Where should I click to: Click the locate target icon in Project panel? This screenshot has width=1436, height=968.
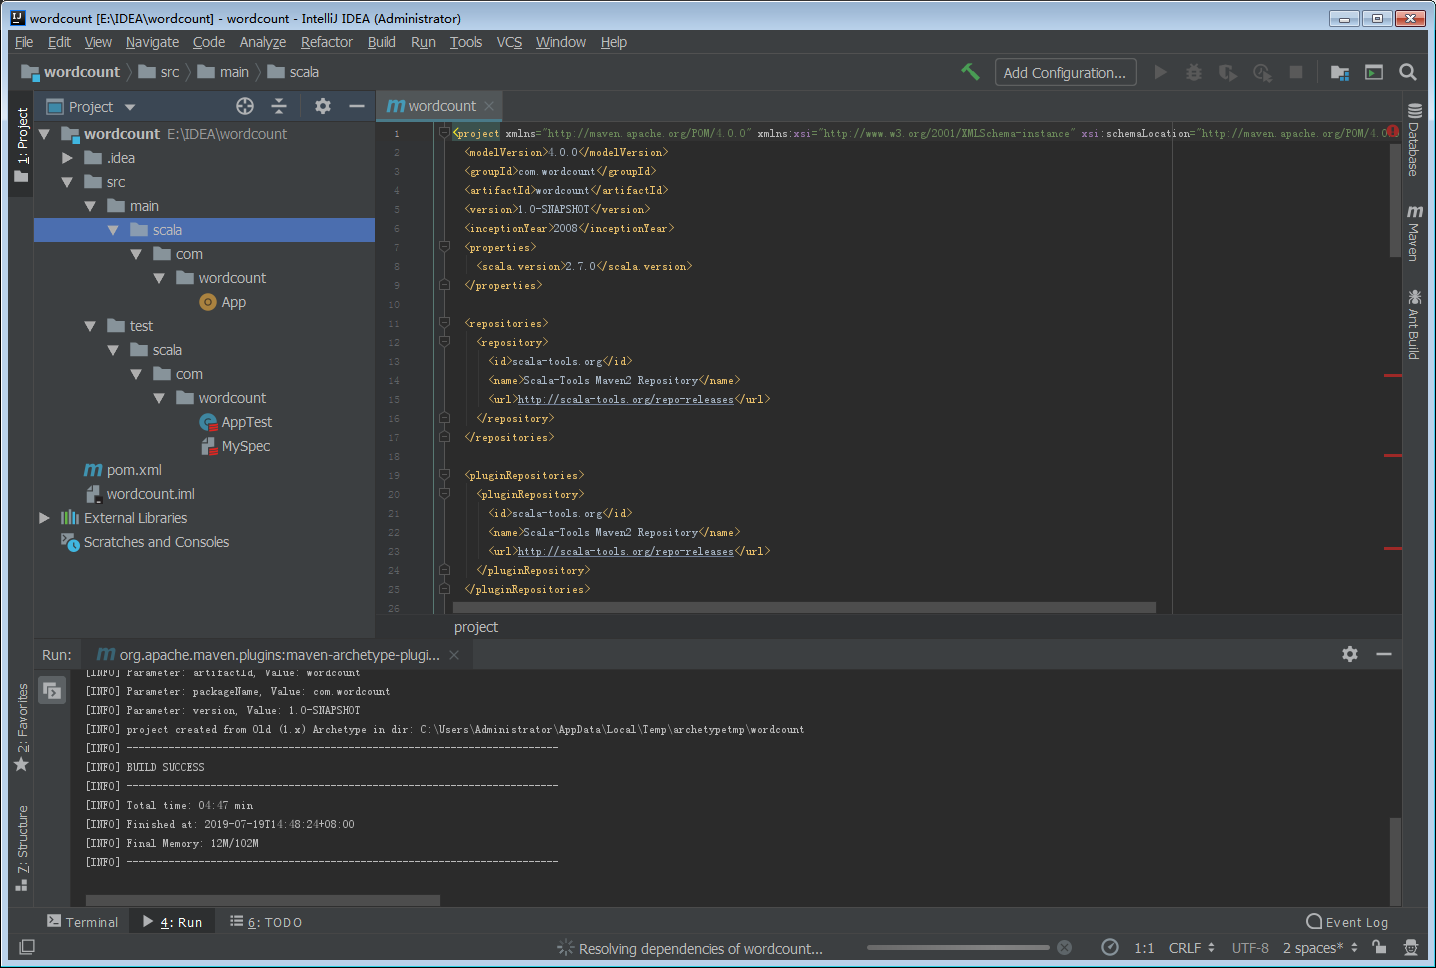coord(245,106)
